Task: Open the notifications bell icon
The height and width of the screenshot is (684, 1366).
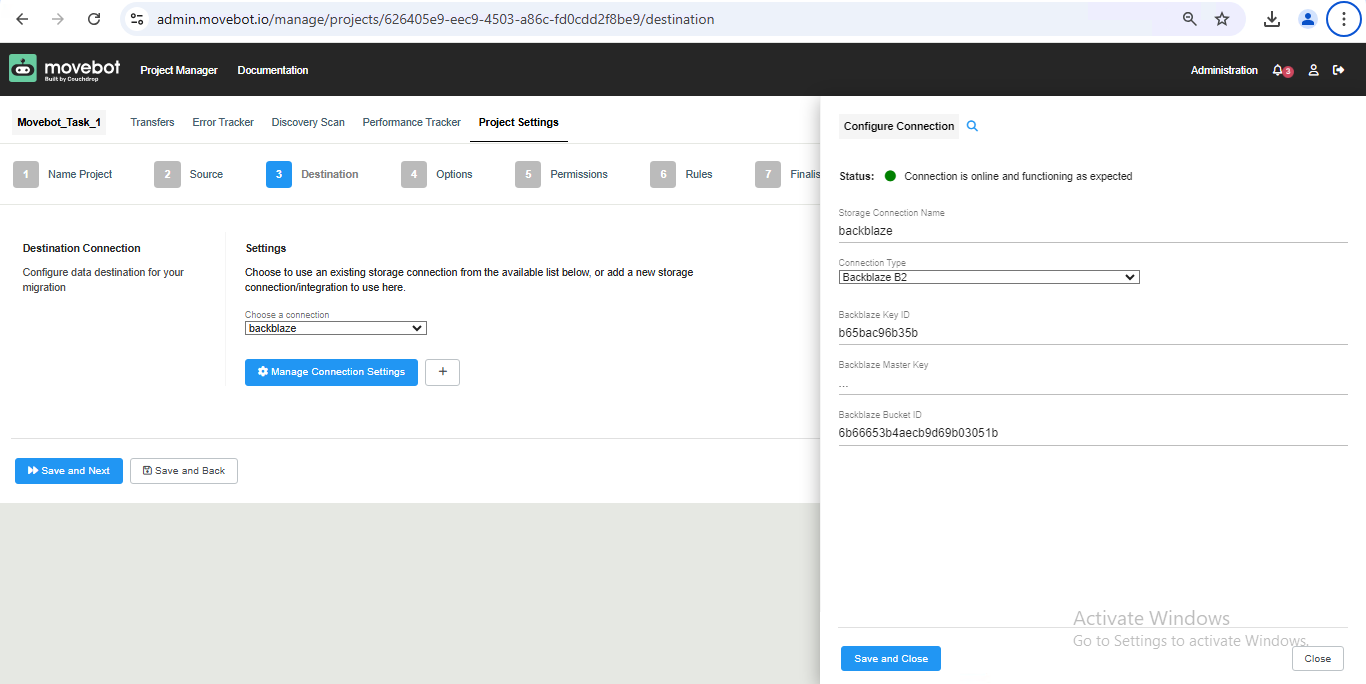Action: pos(1279,70)
